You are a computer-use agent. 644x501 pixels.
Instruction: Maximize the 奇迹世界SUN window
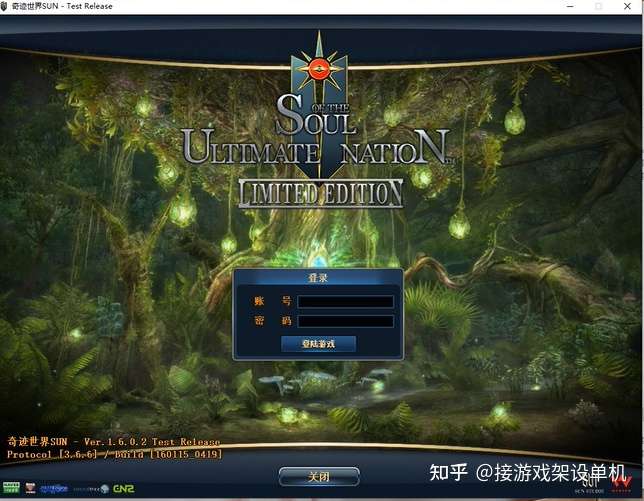tap(599, 6)
